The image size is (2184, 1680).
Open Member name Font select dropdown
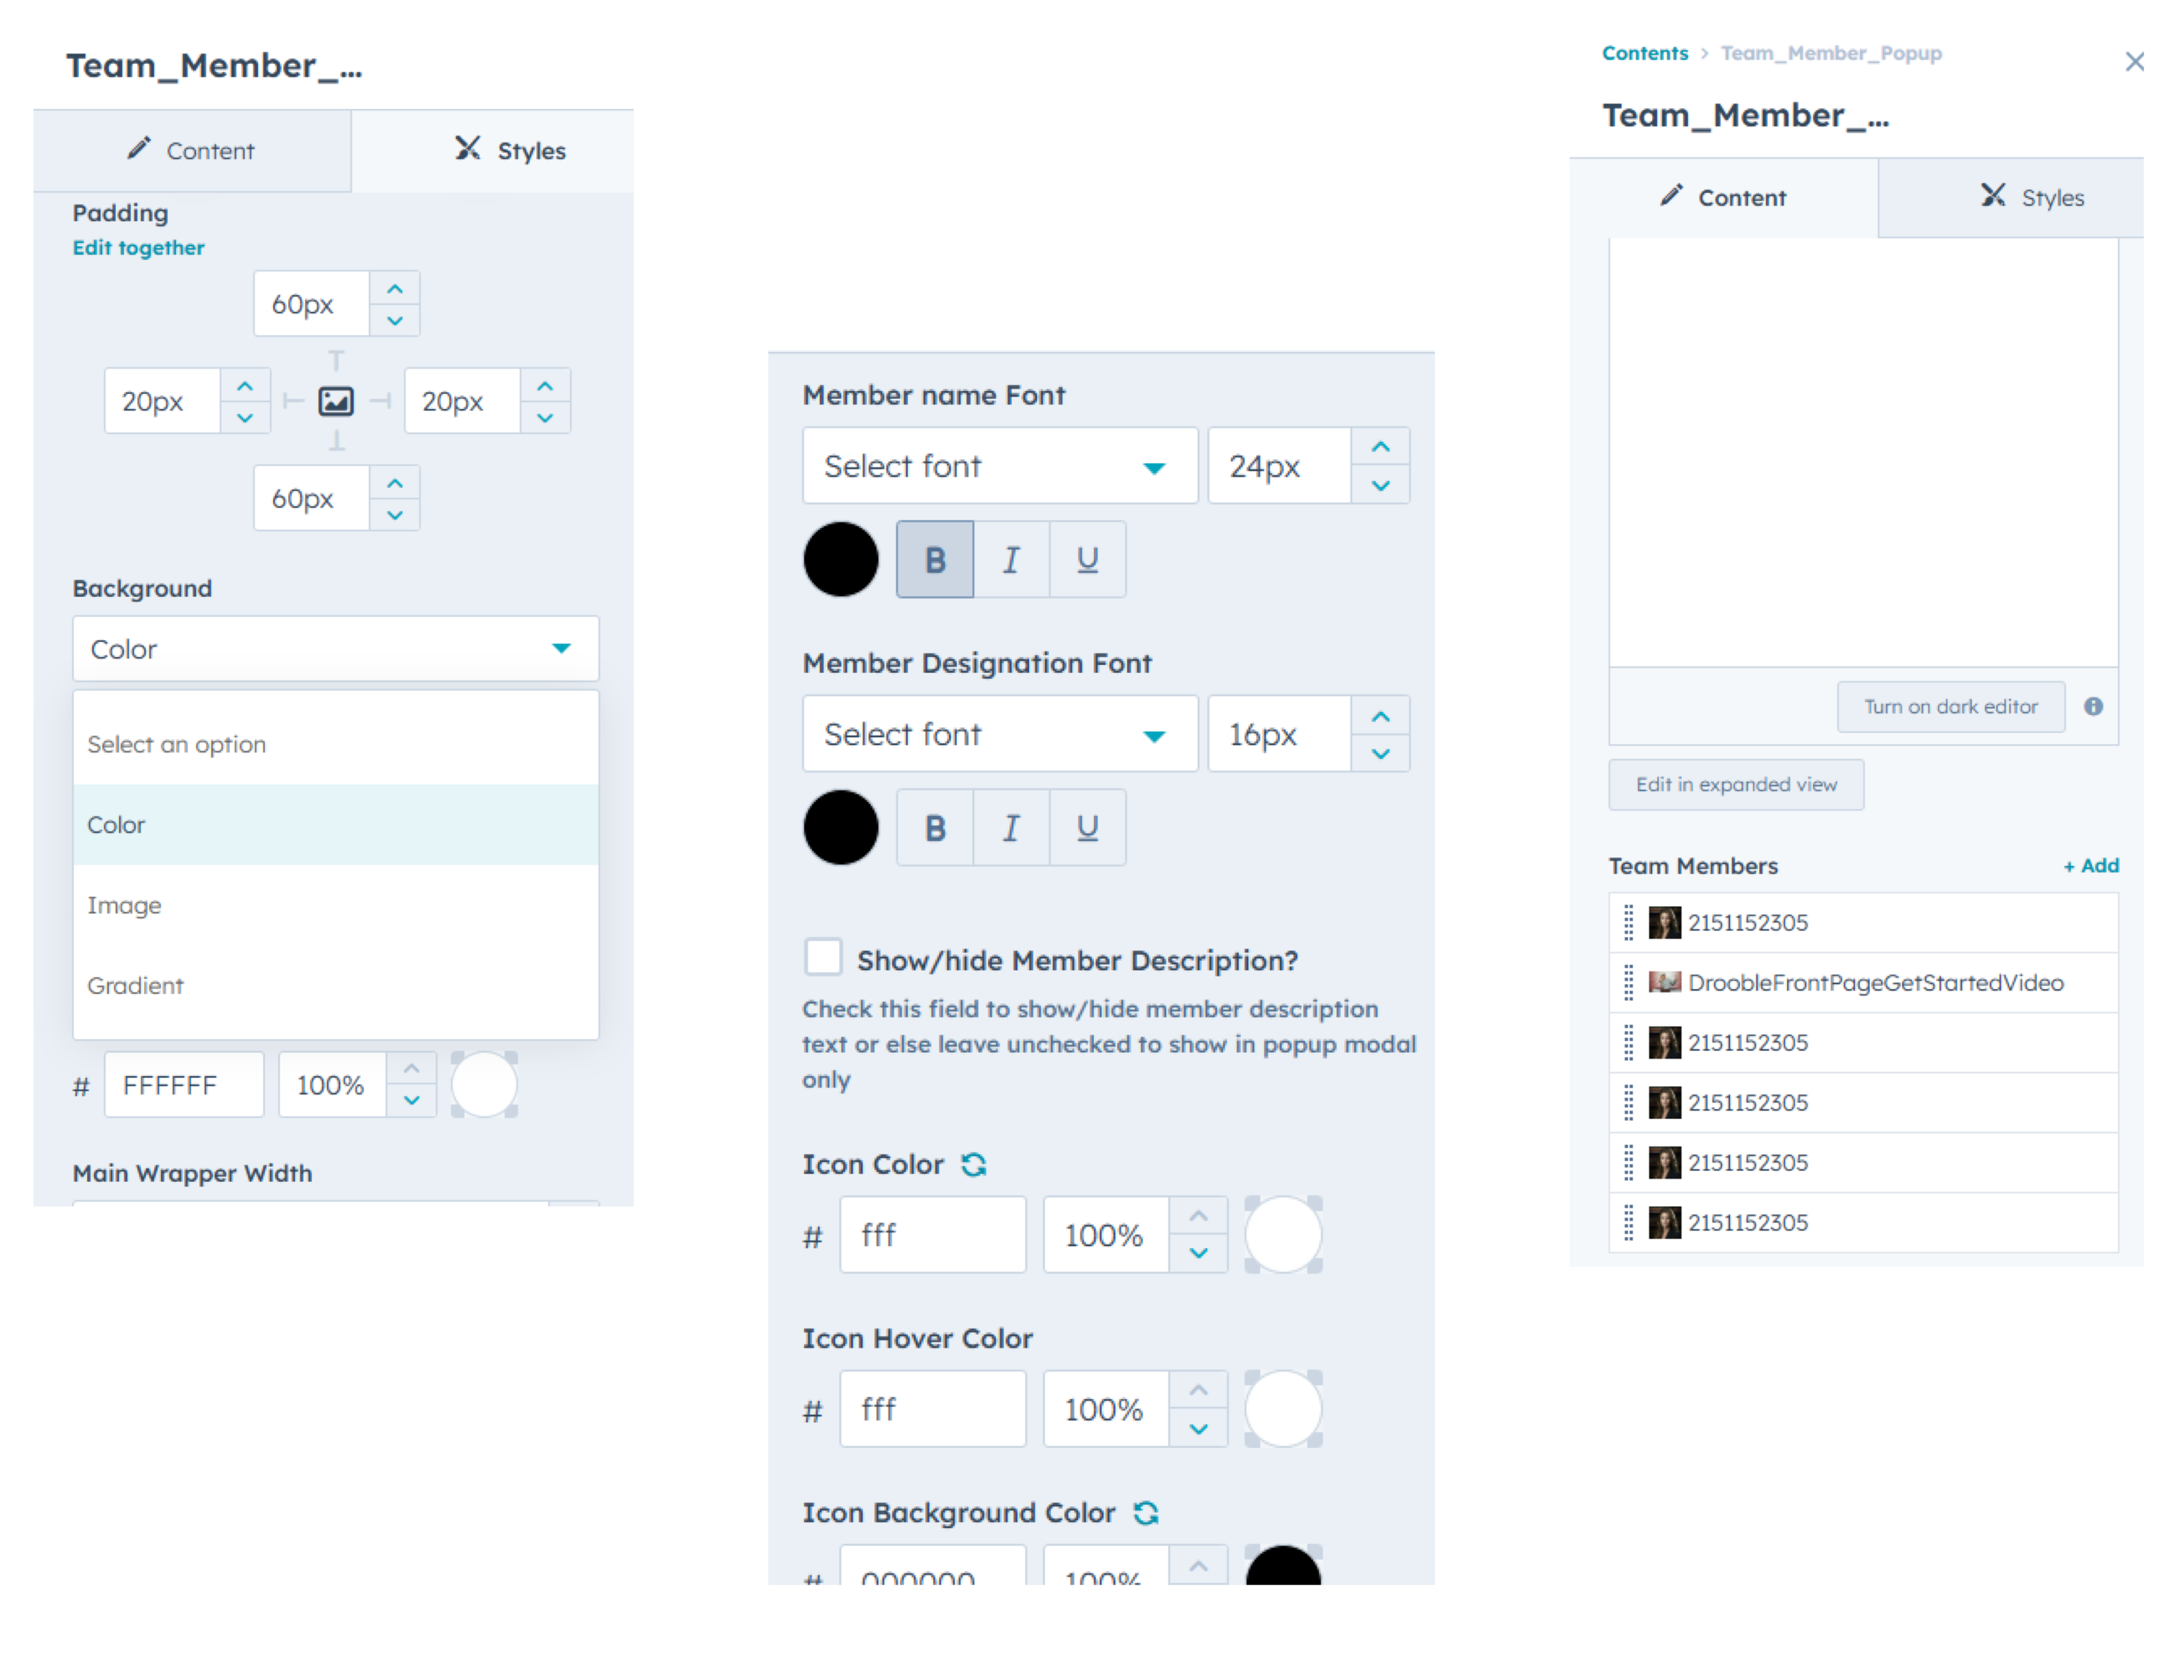(999, 466)
